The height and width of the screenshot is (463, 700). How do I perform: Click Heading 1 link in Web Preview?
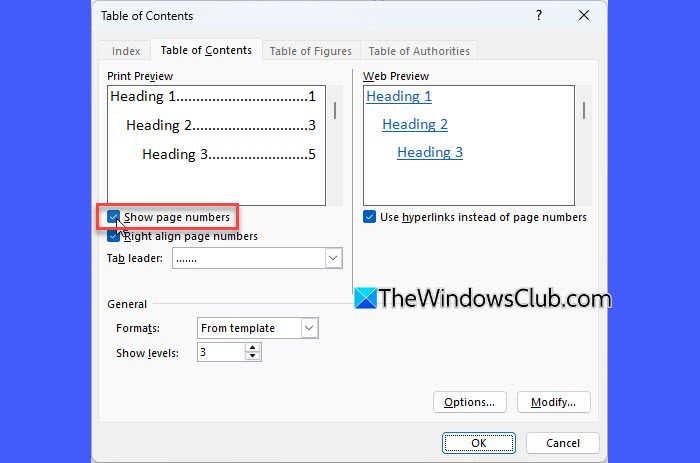[399, 97]
